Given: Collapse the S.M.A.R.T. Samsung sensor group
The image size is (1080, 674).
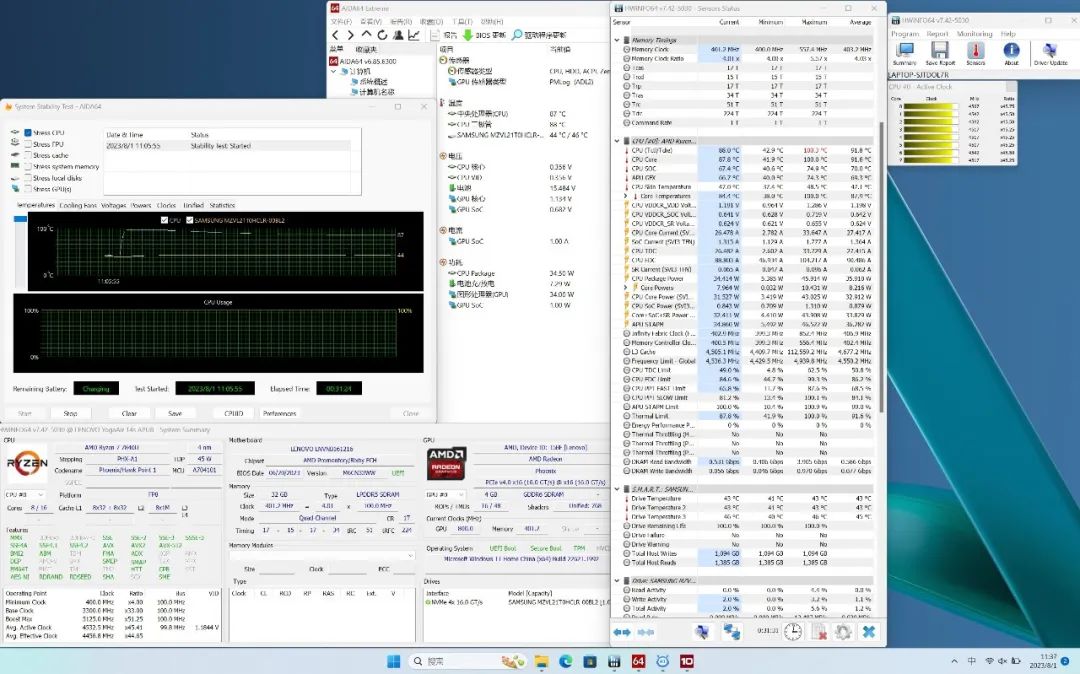Looking at the screenshot, I should 618,488.
